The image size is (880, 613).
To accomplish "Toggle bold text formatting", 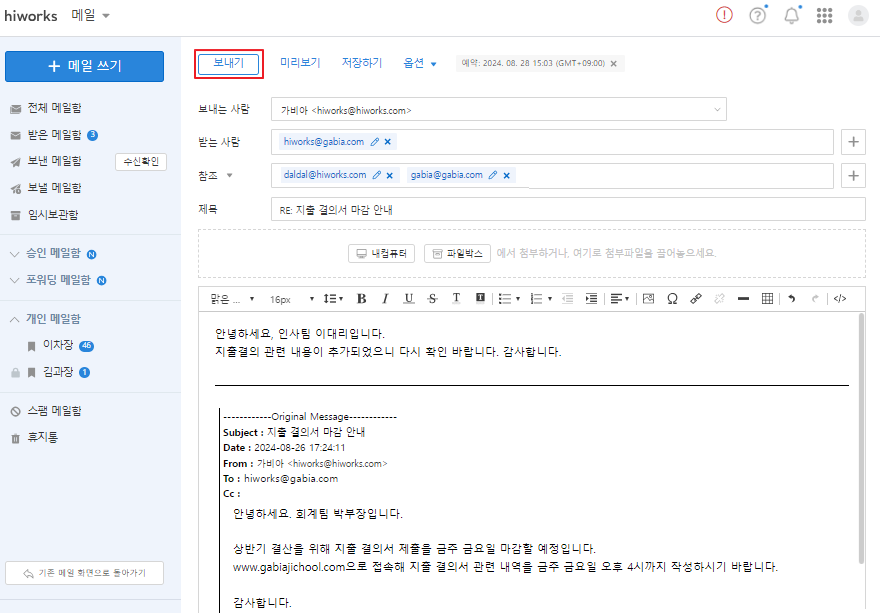I will point(361,298).
